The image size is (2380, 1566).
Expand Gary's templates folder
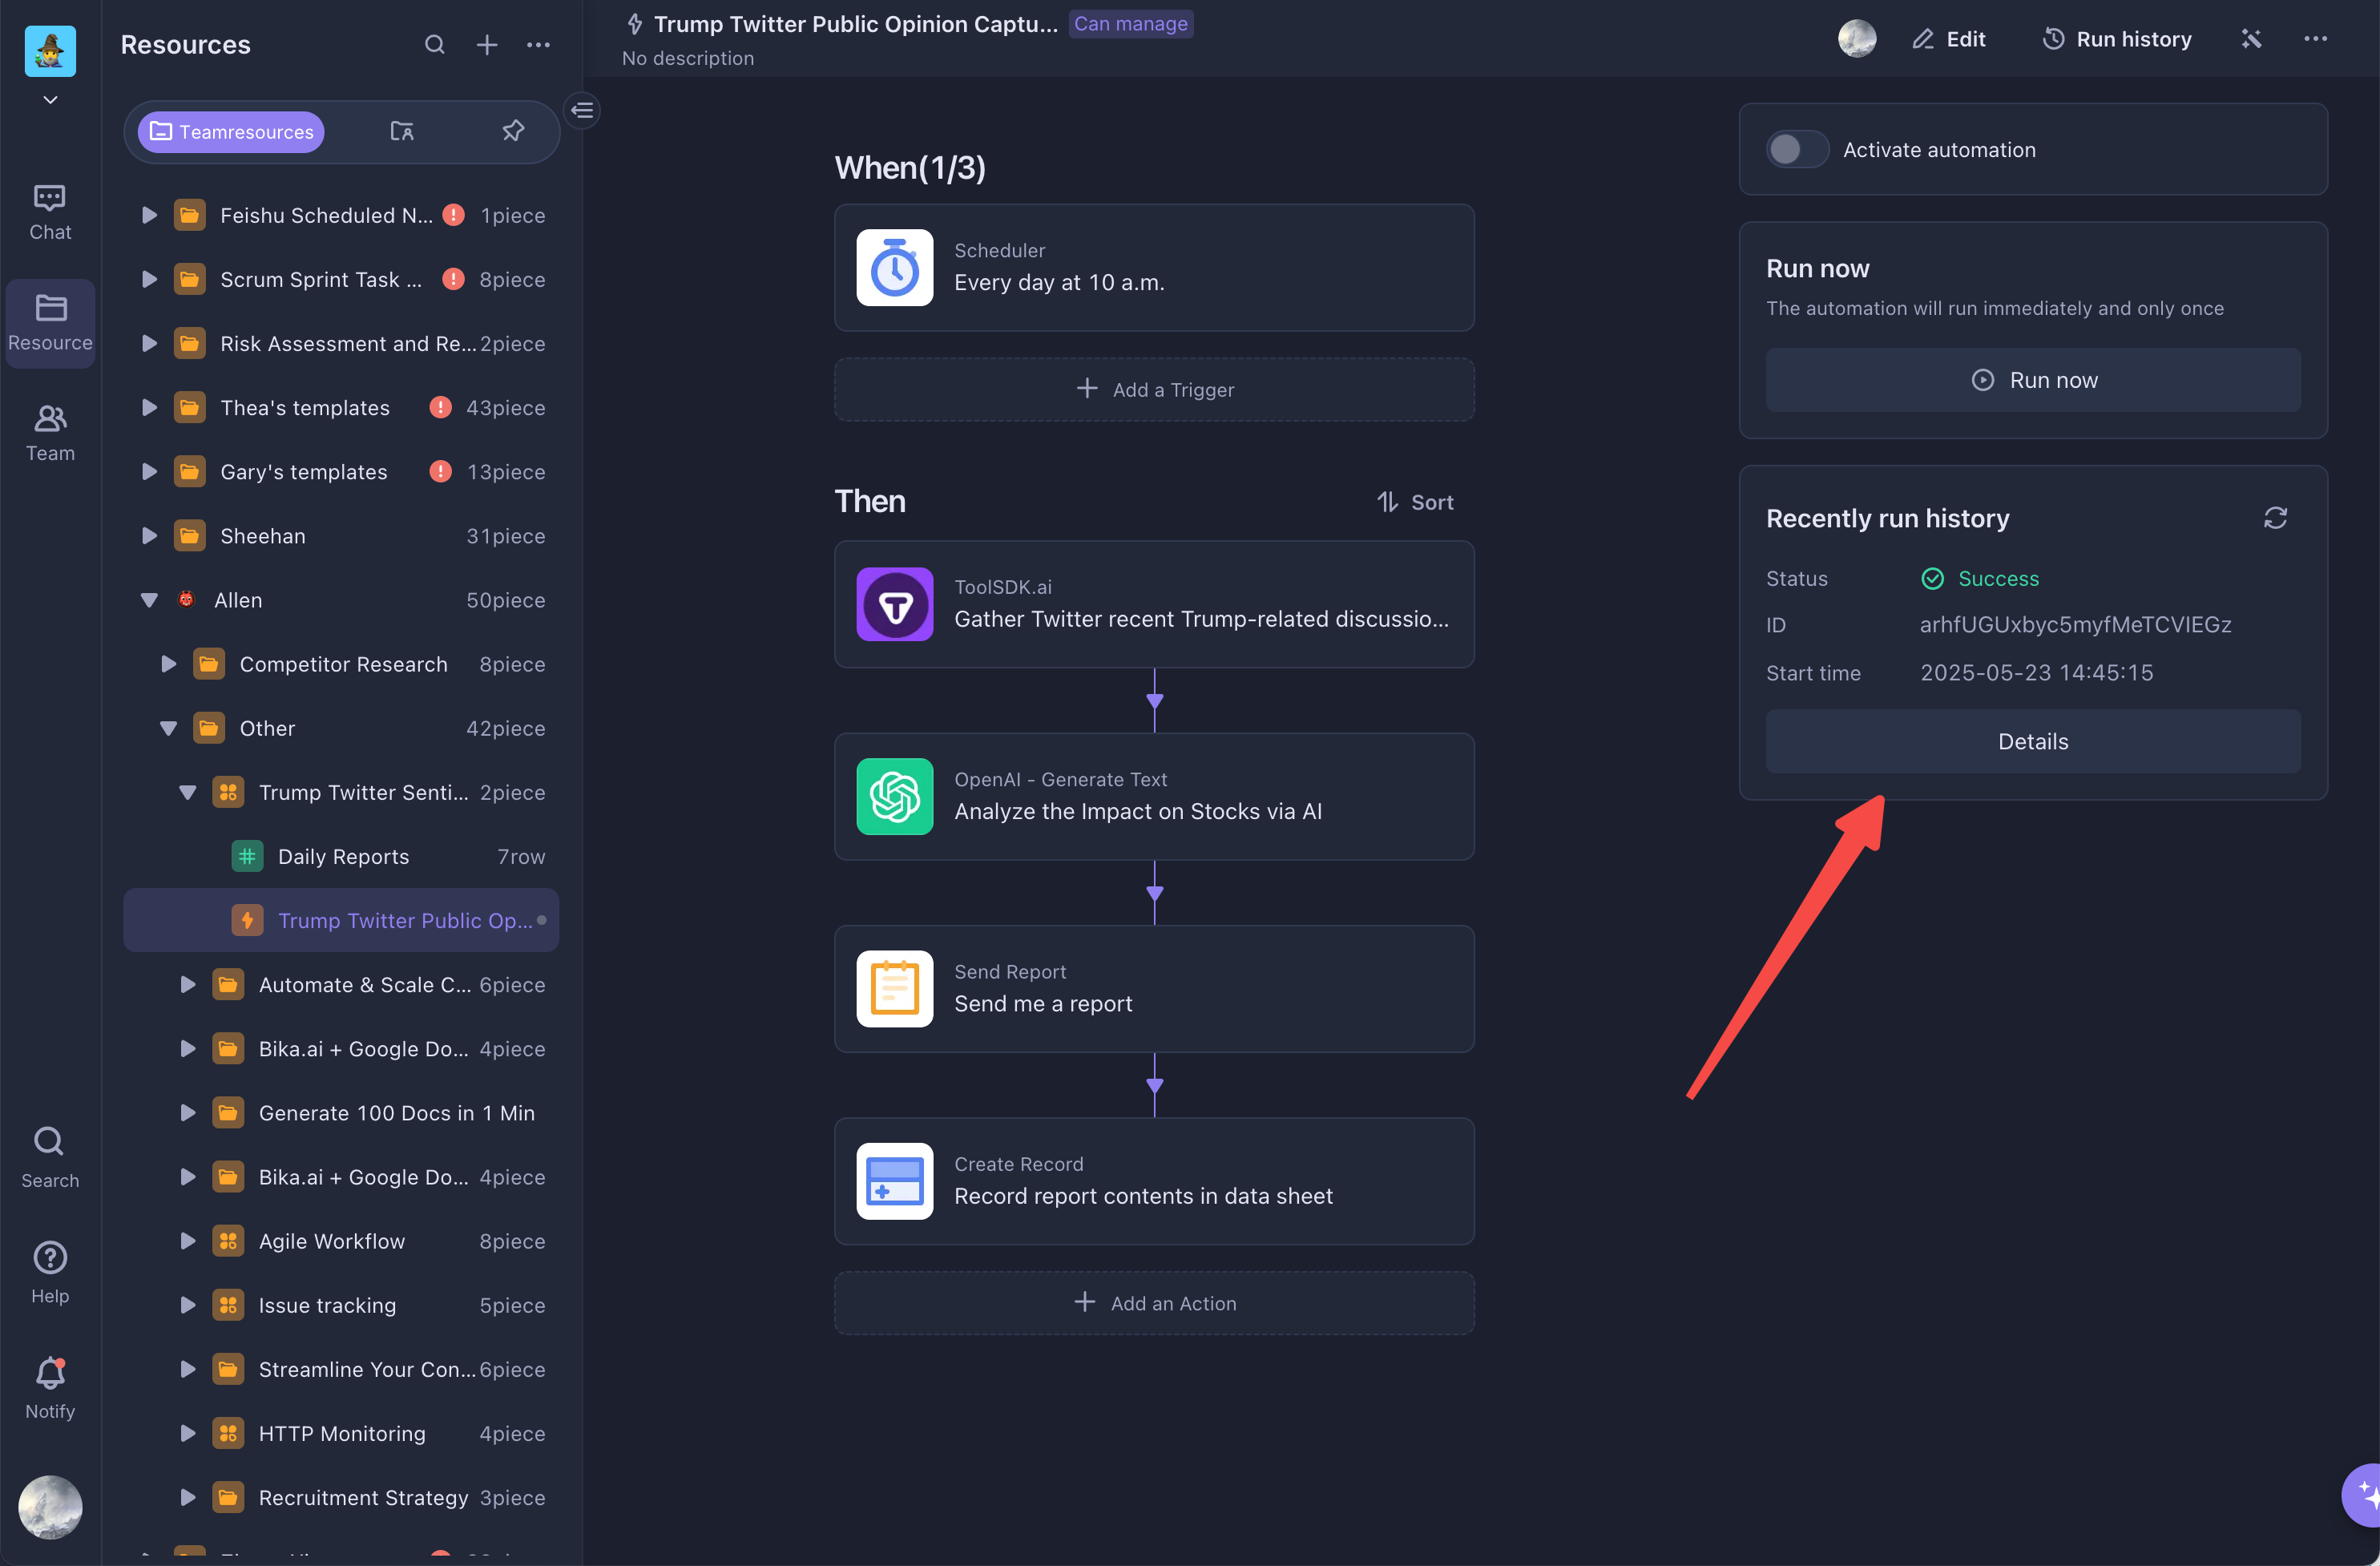tap(149, 471)
